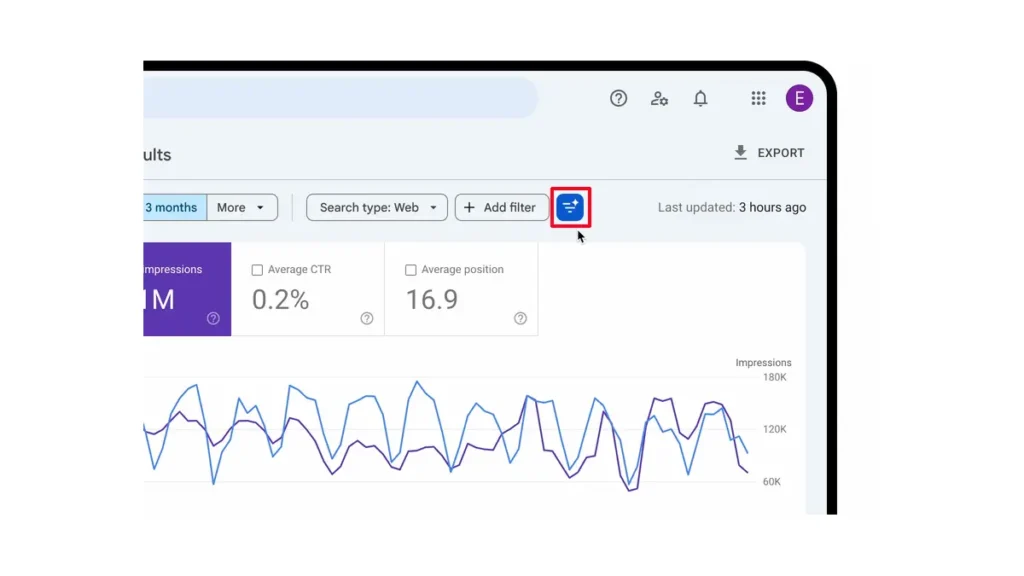
Task: Click the blue AI filter sparkle icon
Action: pyautogui.click(x=570, y=207)
